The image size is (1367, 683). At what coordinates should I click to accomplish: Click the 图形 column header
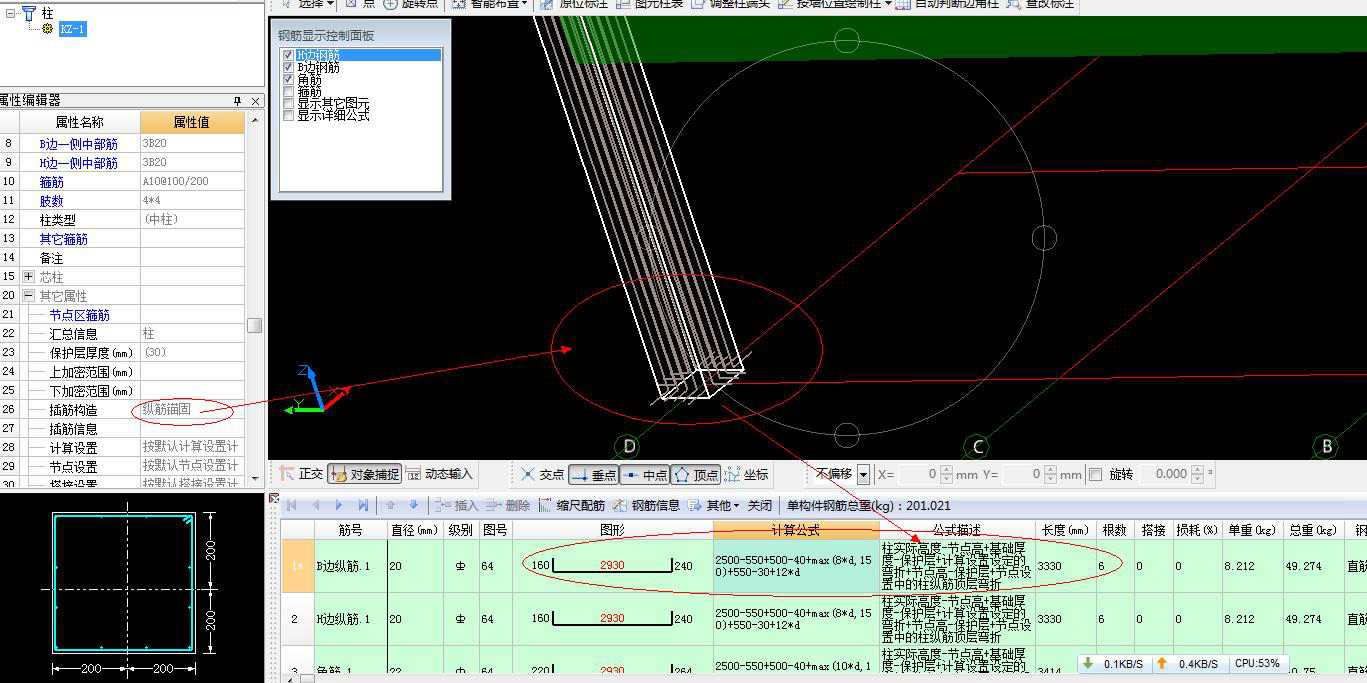coord(612,530)
